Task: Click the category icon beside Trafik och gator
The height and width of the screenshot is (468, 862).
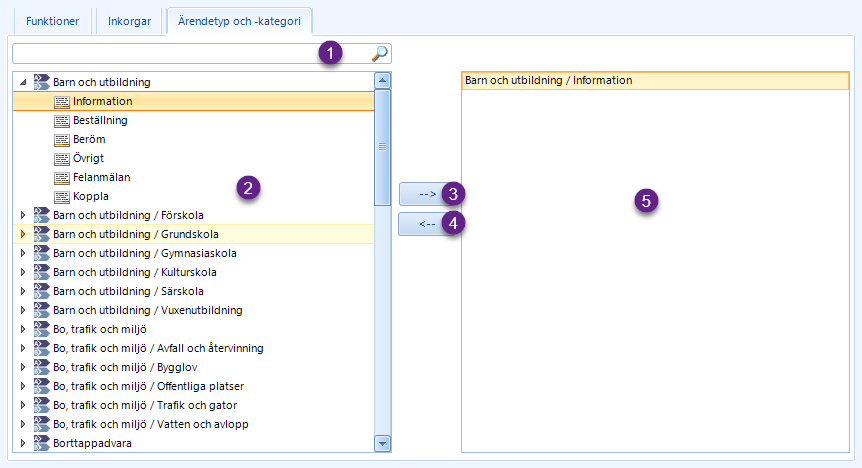Action: tap(41, 405)
